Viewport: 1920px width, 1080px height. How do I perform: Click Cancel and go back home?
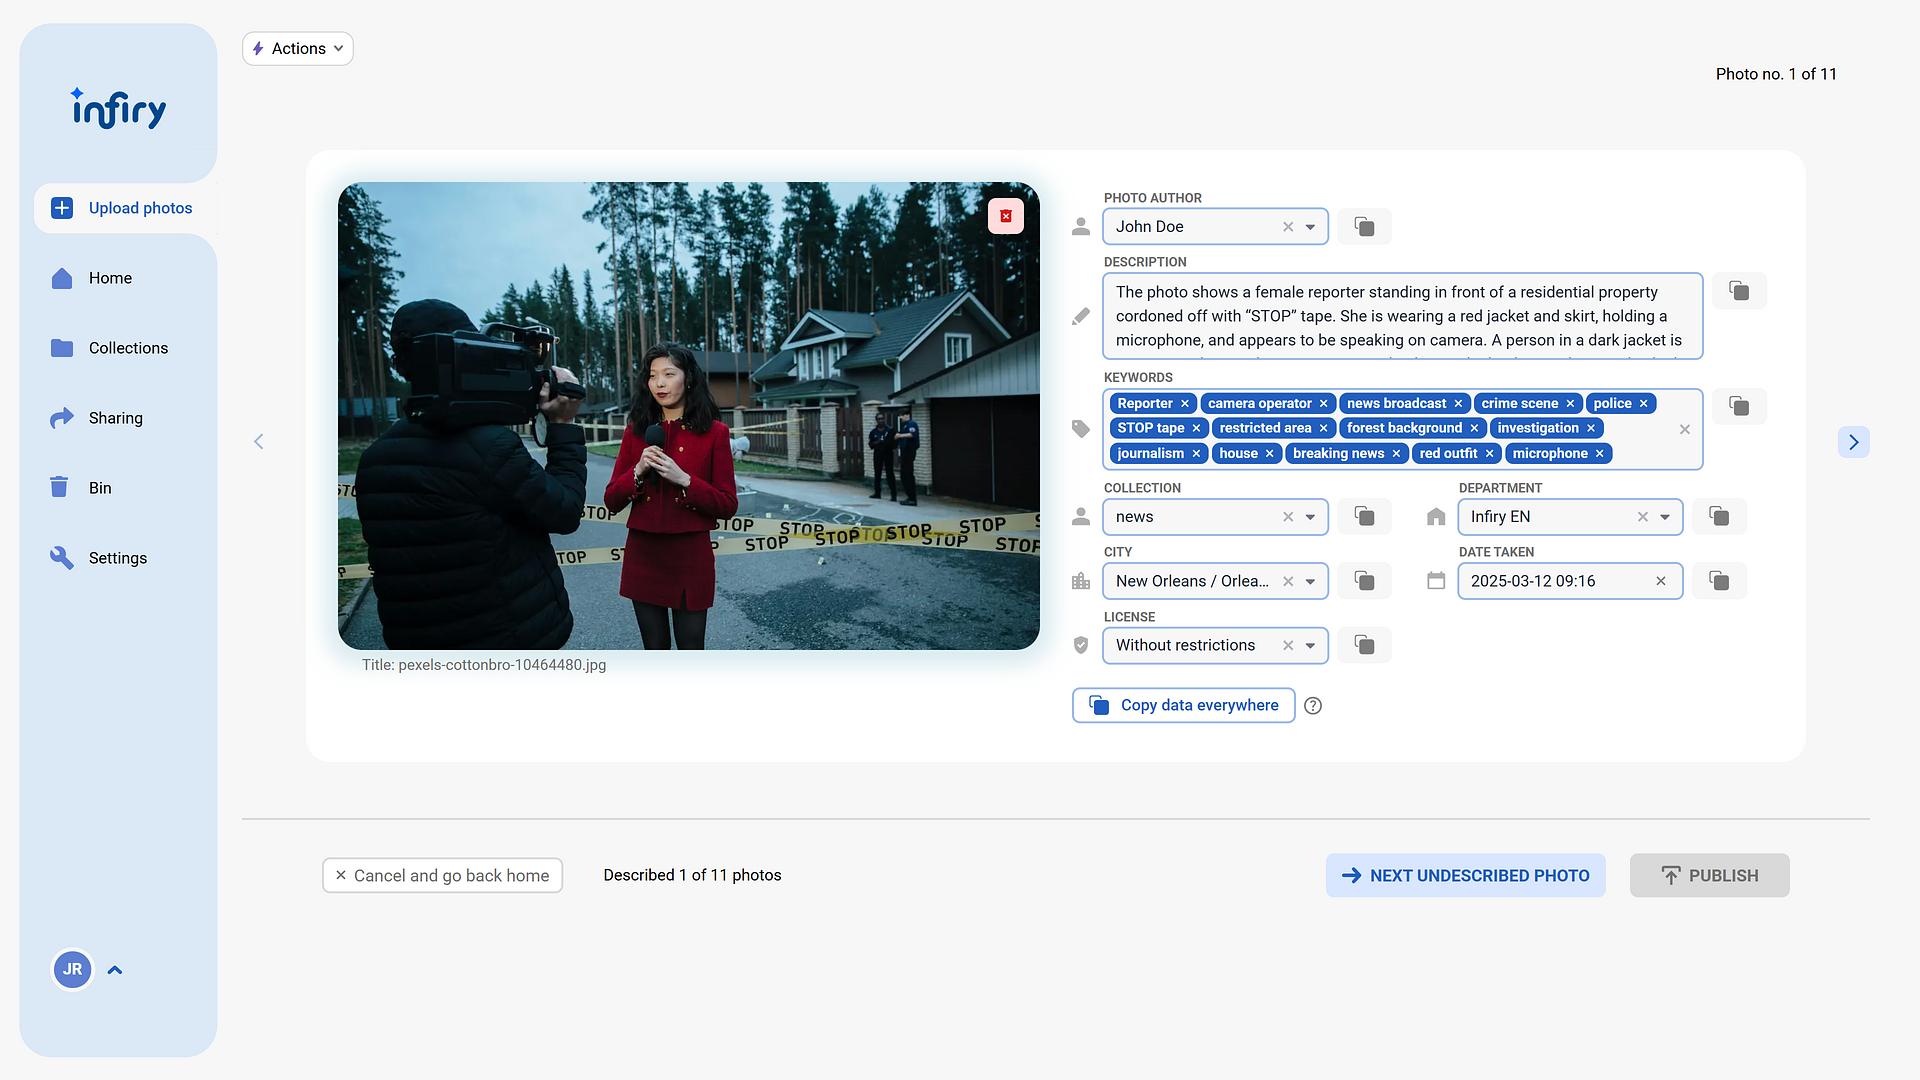coord(442,876)
